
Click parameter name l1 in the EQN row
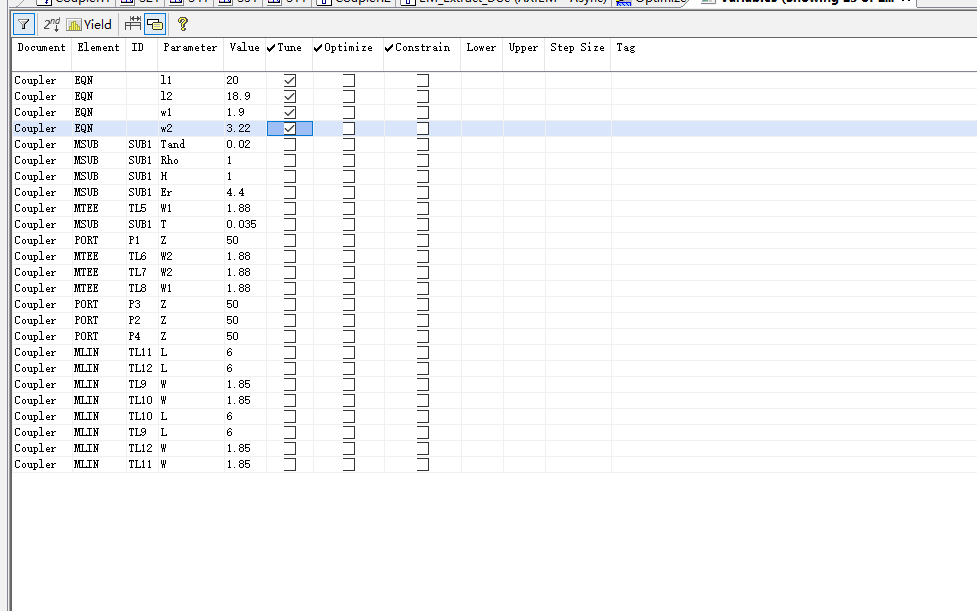[x=166, y=80]
